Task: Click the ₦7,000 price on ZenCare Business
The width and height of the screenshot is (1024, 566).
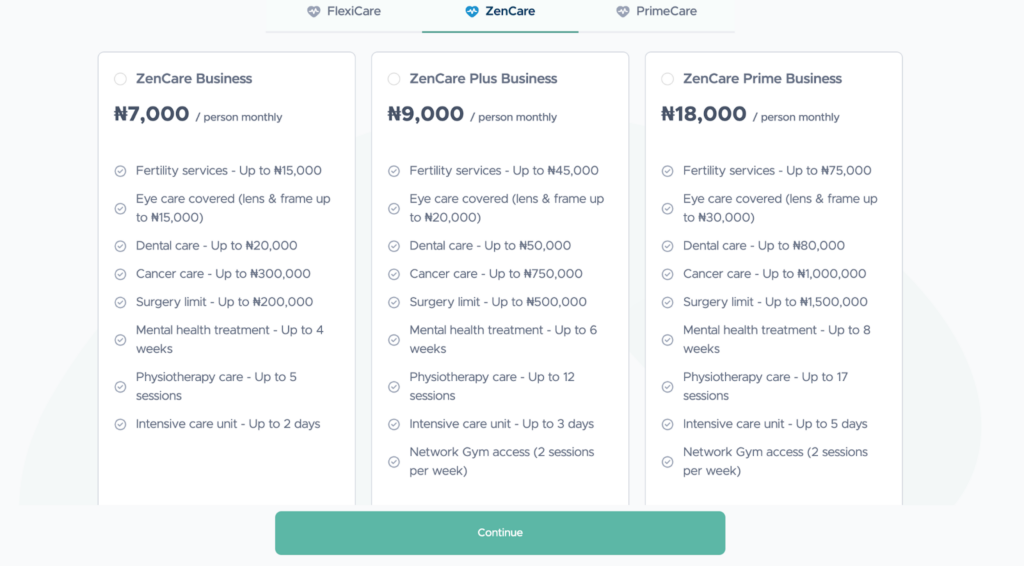Action: coord(152,114)
